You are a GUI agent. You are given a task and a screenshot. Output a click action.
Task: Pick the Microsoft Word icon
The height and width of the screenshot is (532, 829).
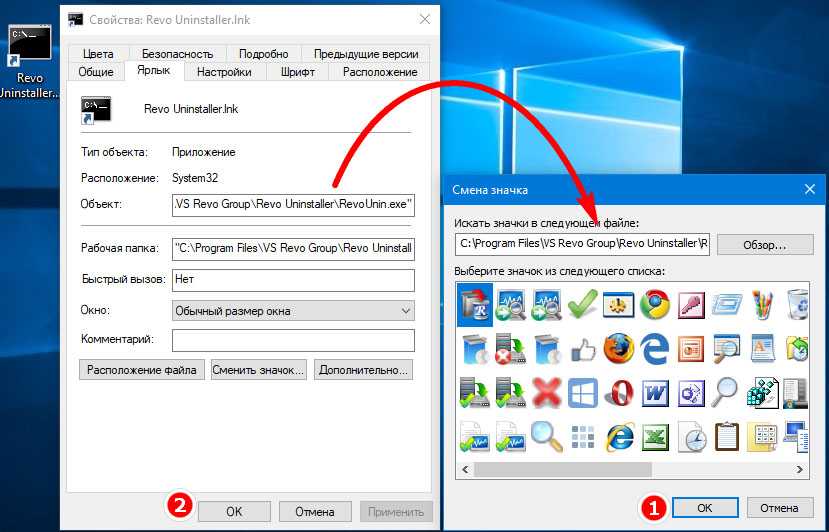655,392
